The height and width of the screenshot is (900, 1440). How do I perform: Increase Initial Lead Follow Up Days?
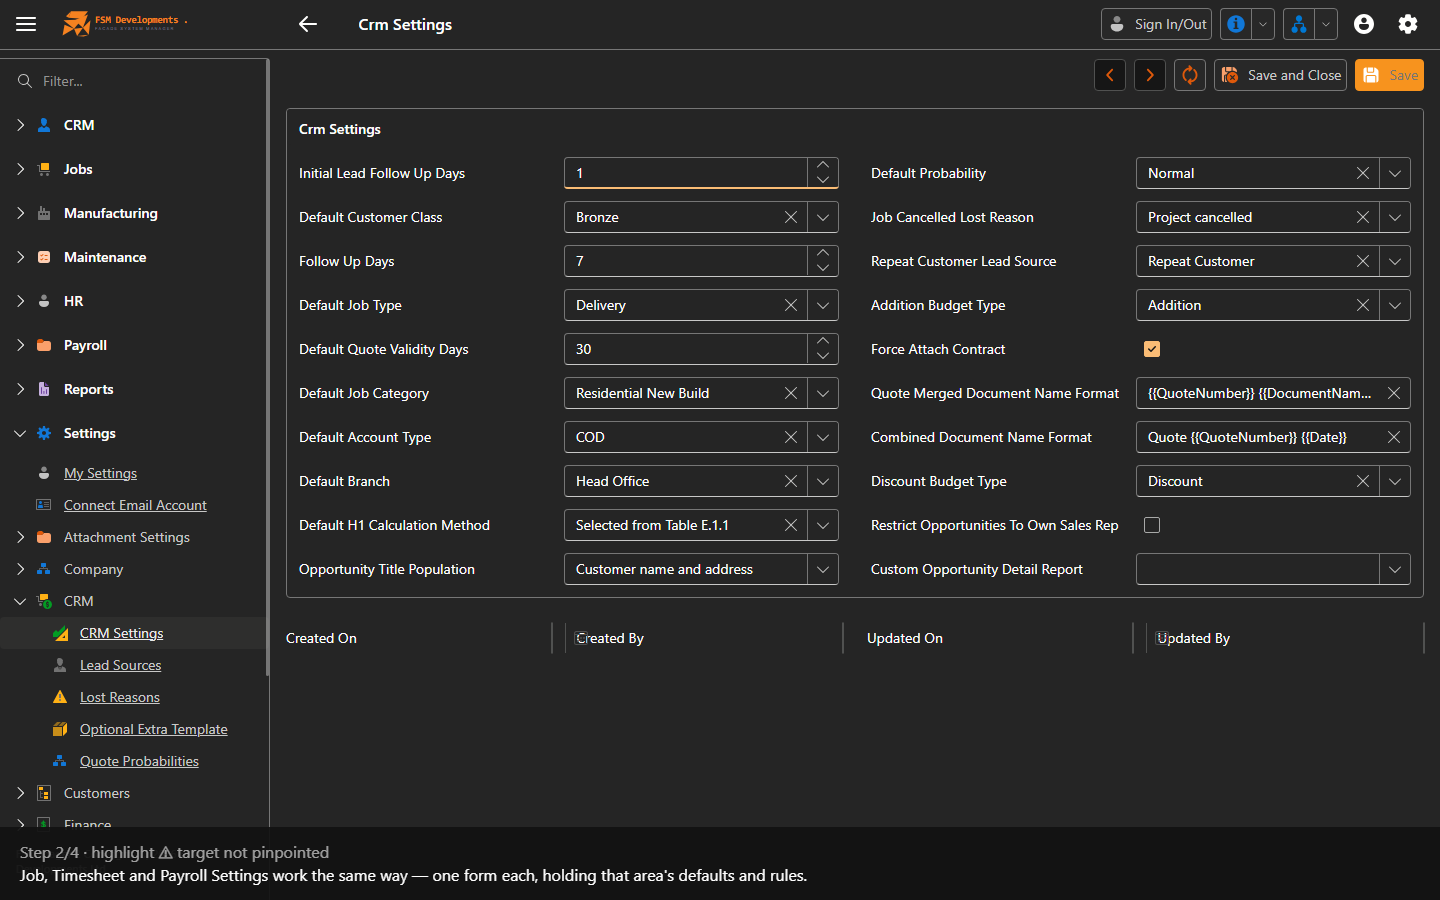[x=823, y=165]
